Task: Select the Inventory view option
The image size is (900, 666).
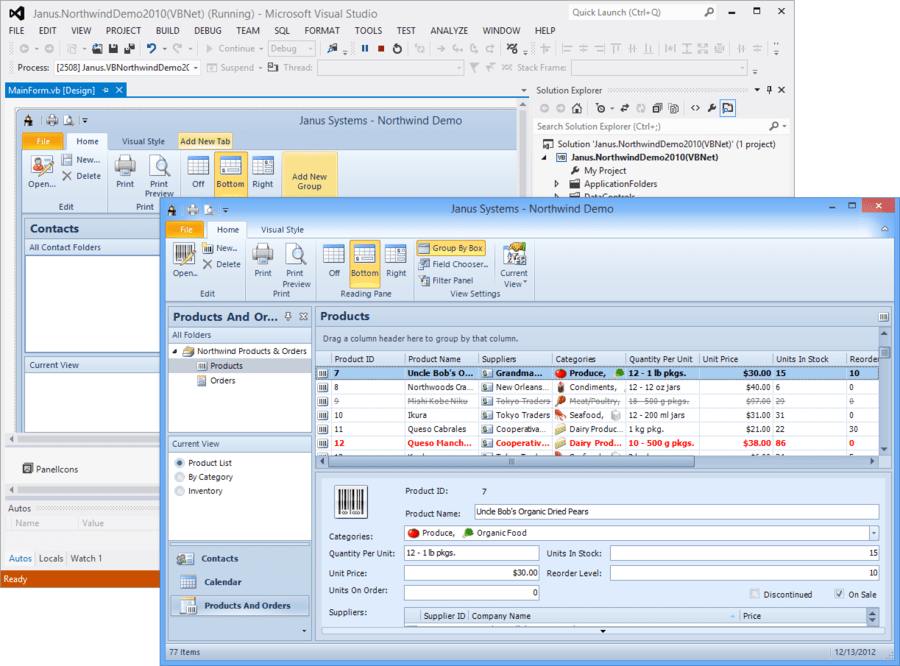Action: click(x=180, y=491)
